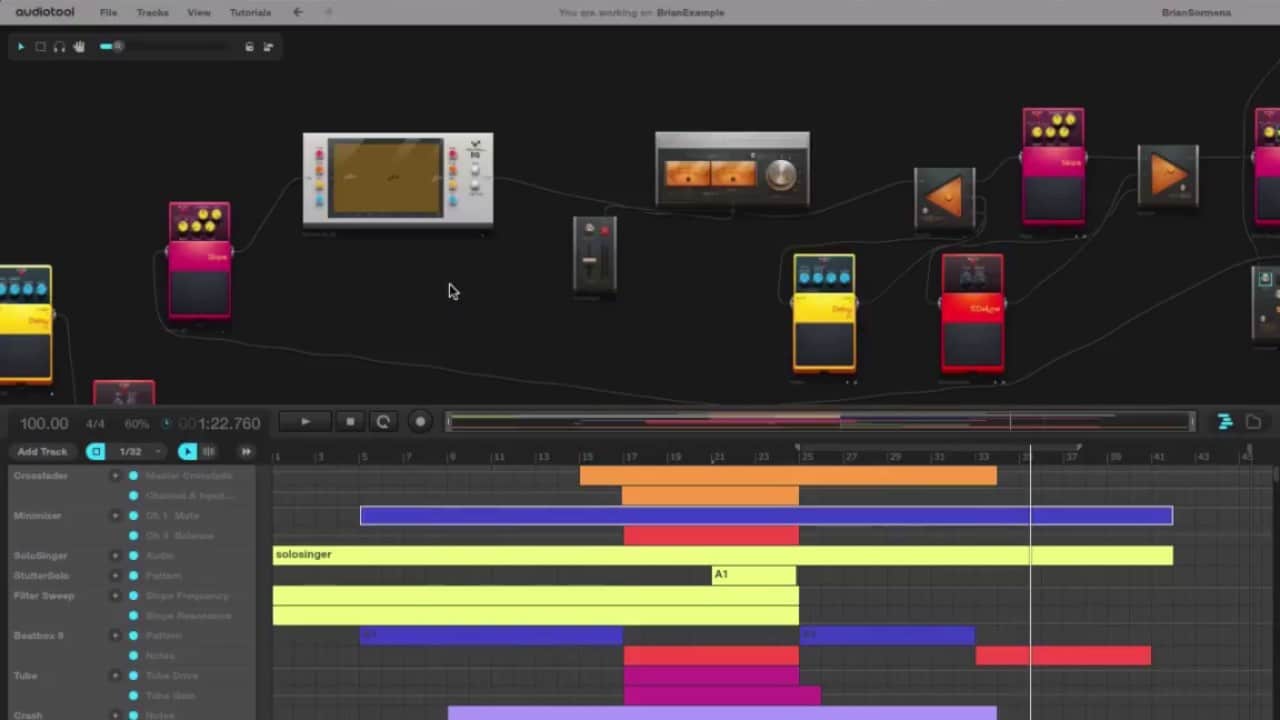Toggle cyan follow-playhead button
The width and height of the screenshot is (1280, 720).
point(187,452)
